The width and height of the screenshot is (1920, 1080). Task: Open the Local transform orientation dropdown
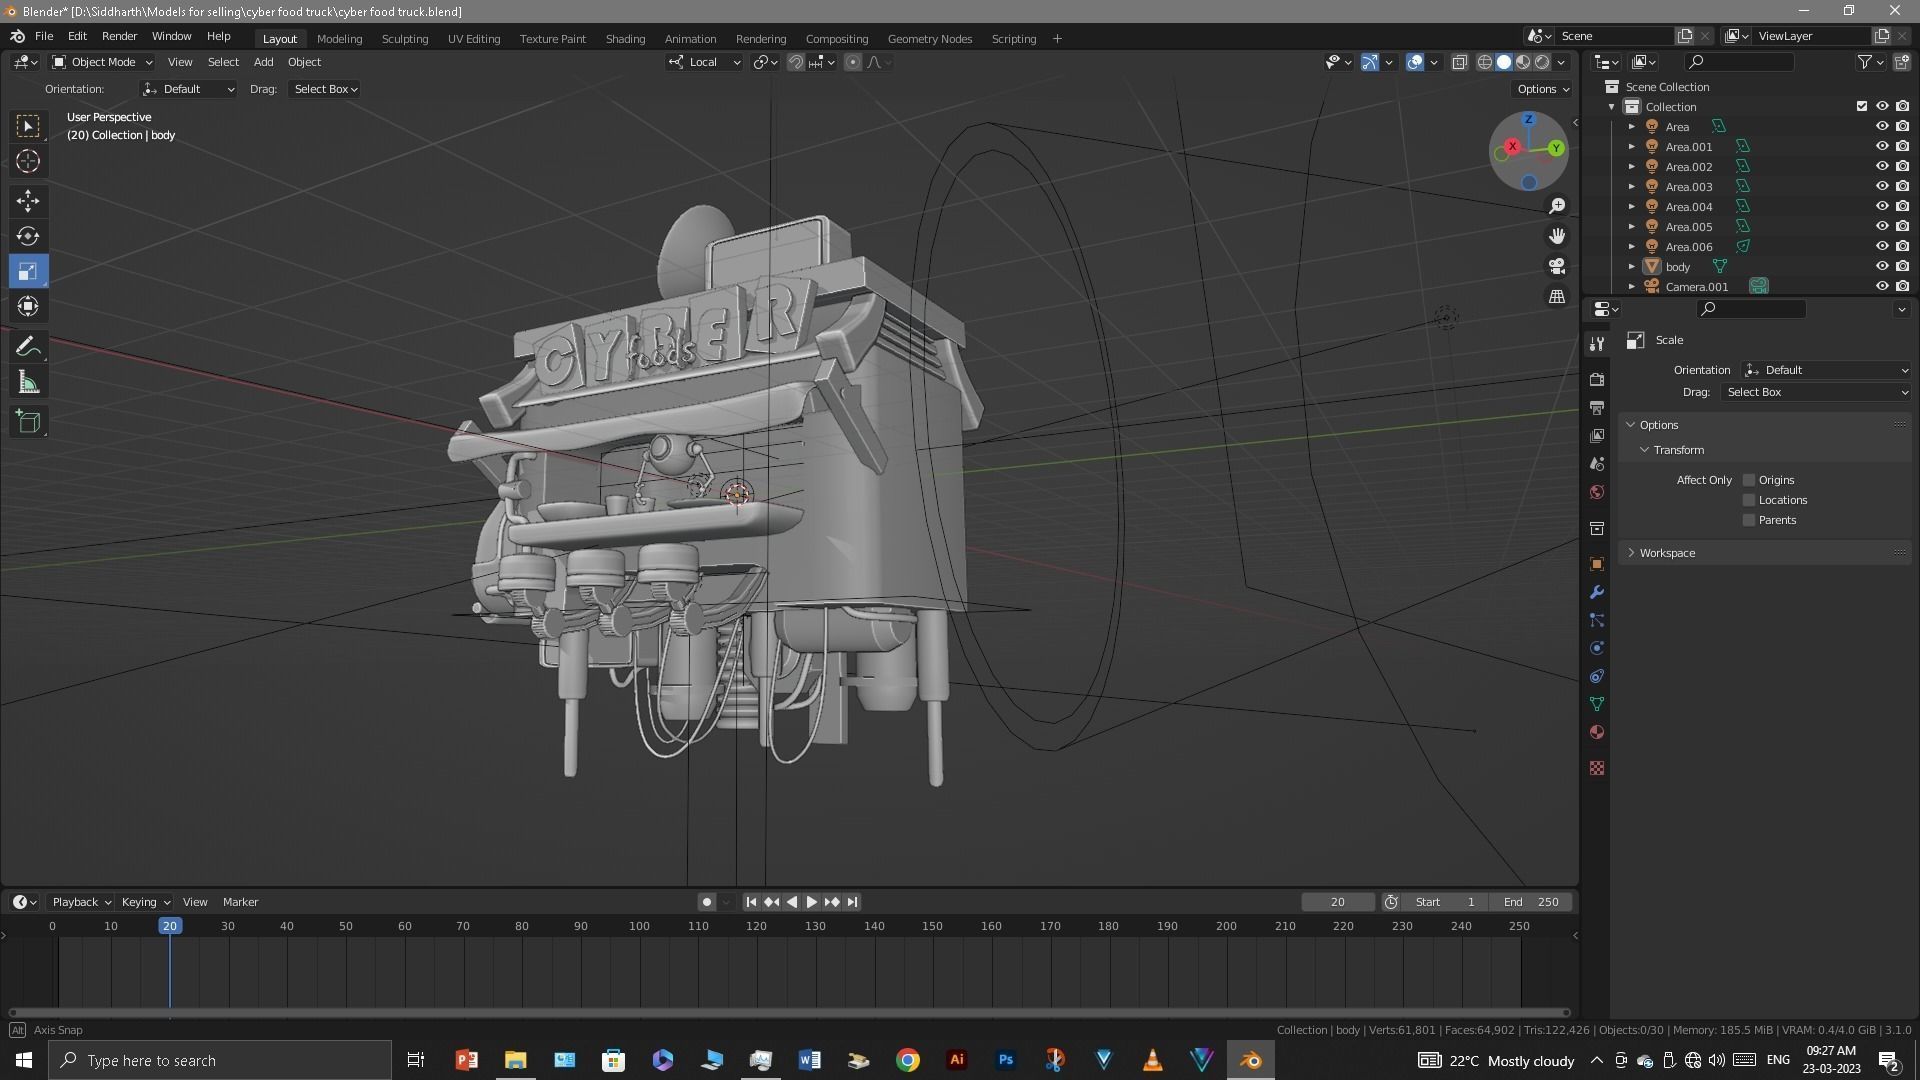click(x=704, y=62)
